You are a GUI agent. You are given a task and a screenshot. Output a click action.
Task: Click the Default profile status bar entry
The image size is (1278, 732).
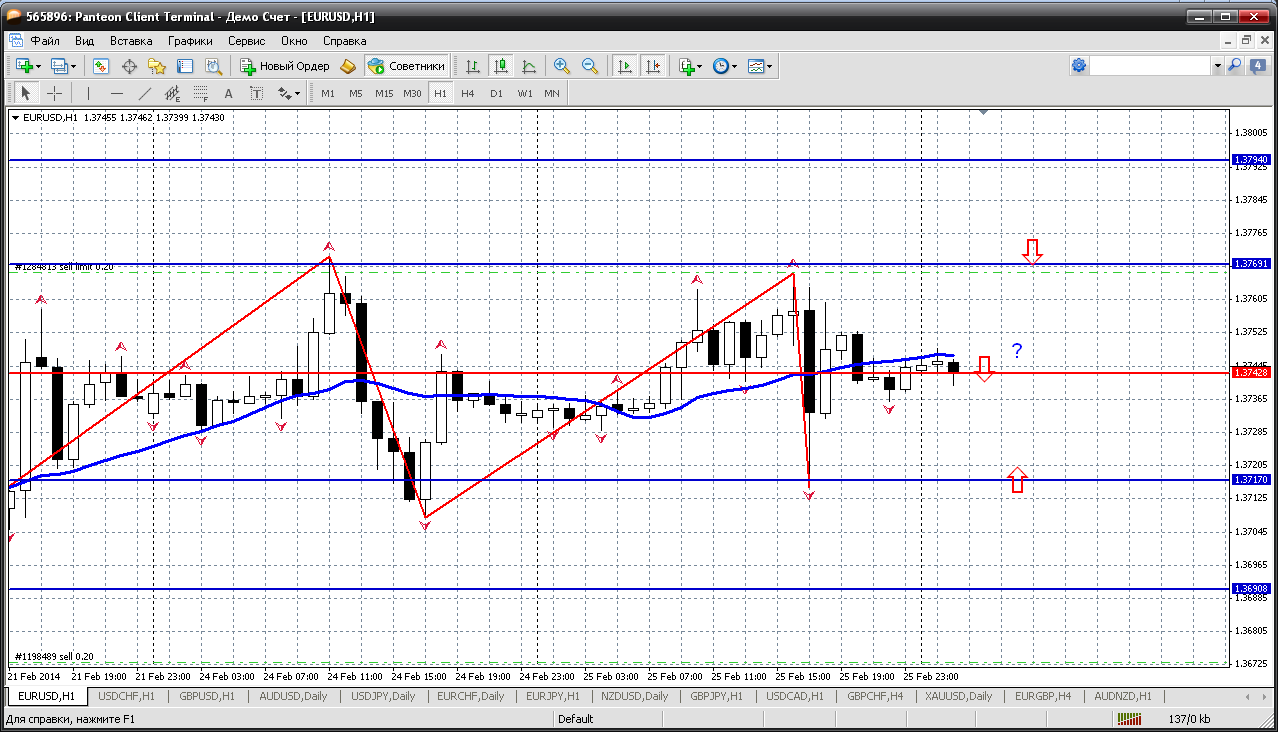point(575,719)
